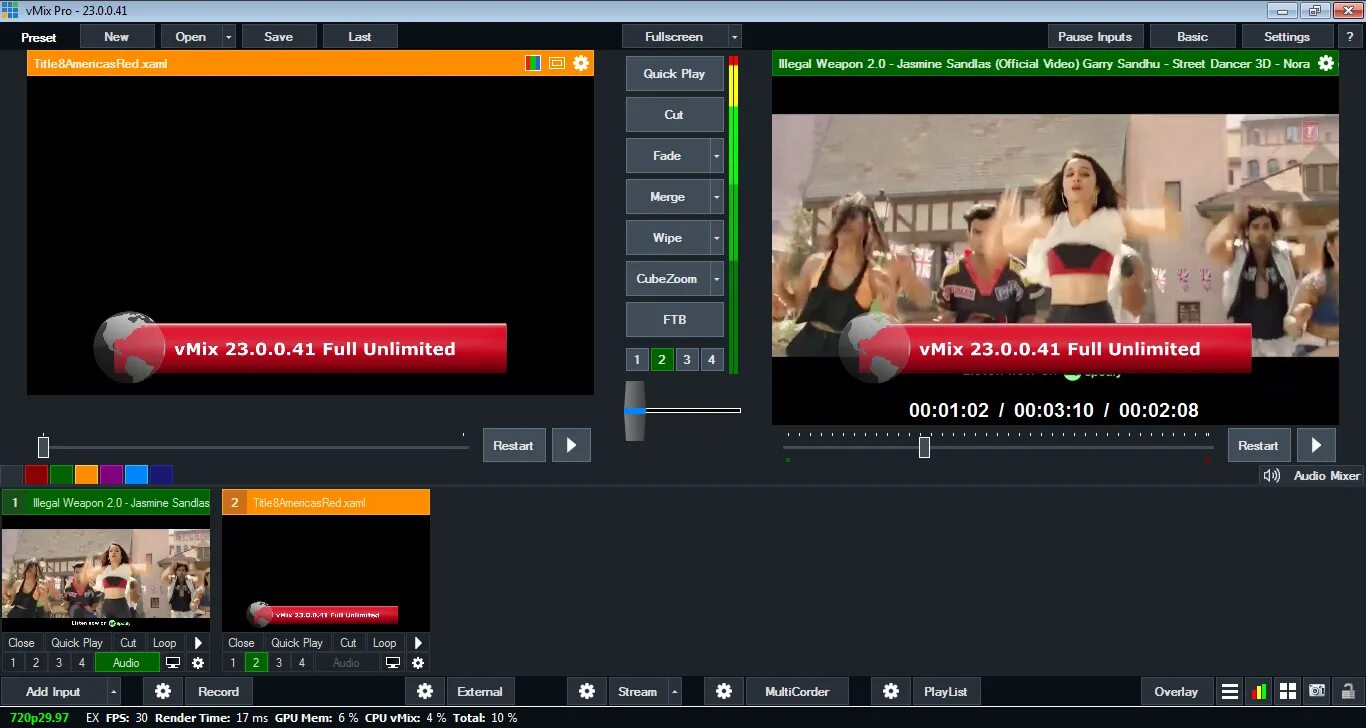Screen dimensions: 1366x728
Task: Expand the Add Input arrow menu
Action: 114,691
